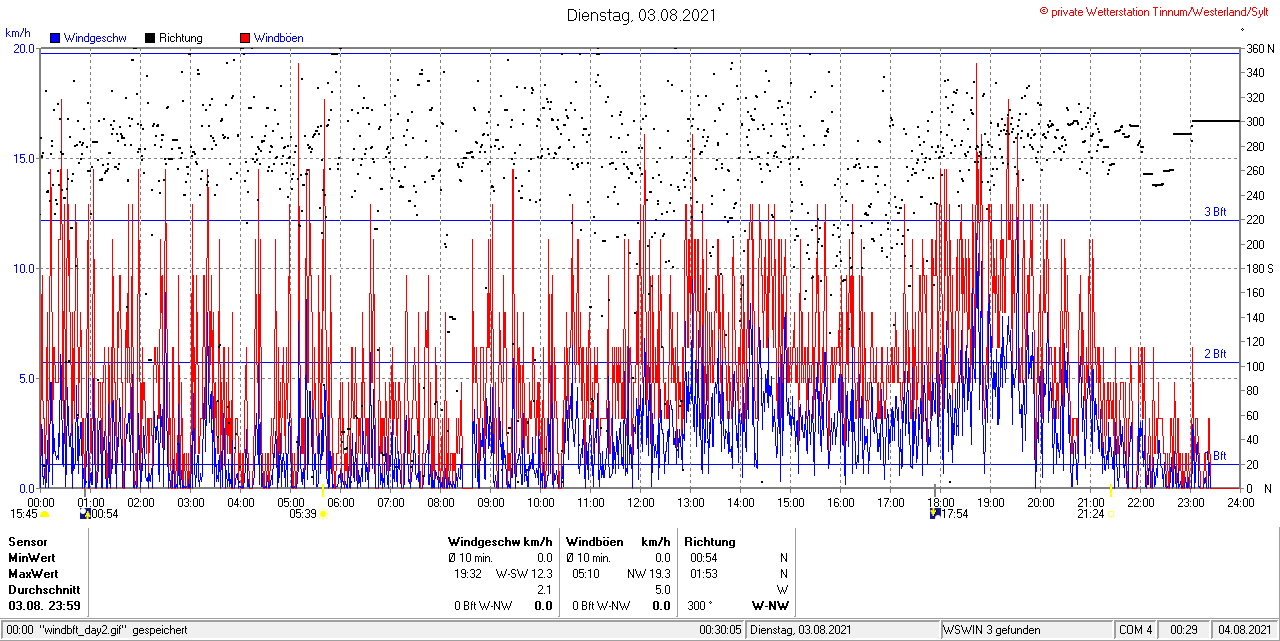Click the Windgeschw km/h column header

click(500, 542)
